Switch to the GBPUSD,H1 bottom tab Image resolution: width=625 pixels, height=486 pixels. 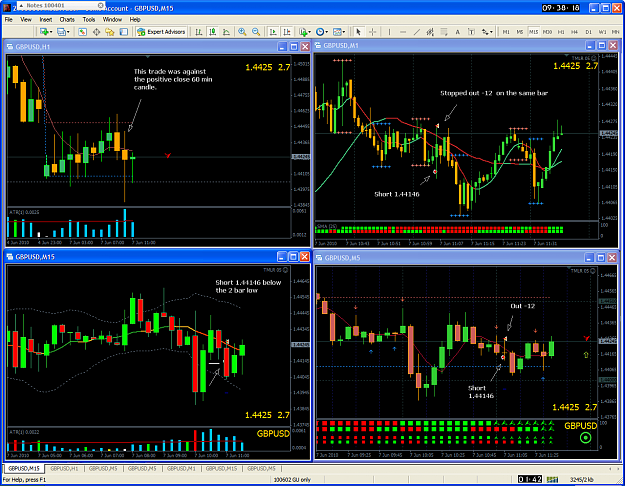point(64,468)
